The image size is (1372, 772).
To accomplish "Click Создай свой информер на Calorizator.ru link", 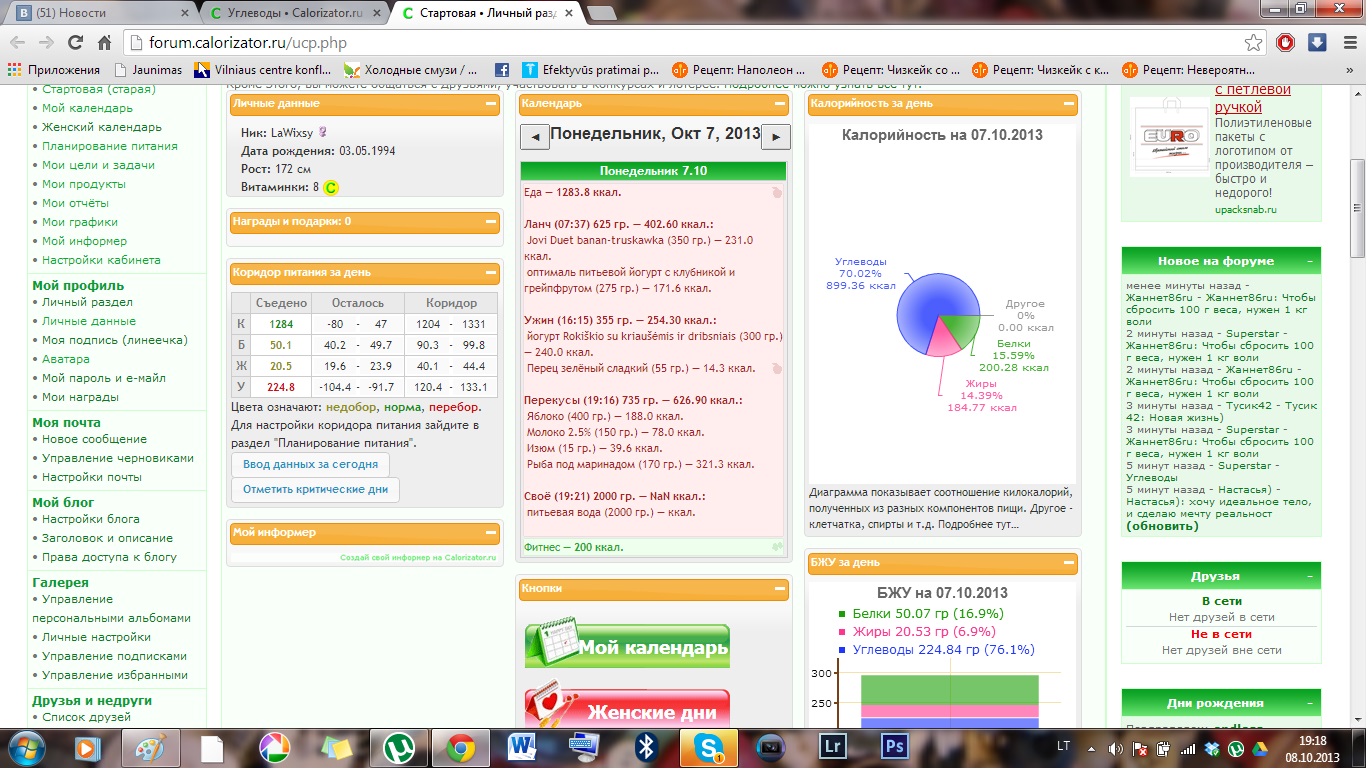I will coord(418,558).
